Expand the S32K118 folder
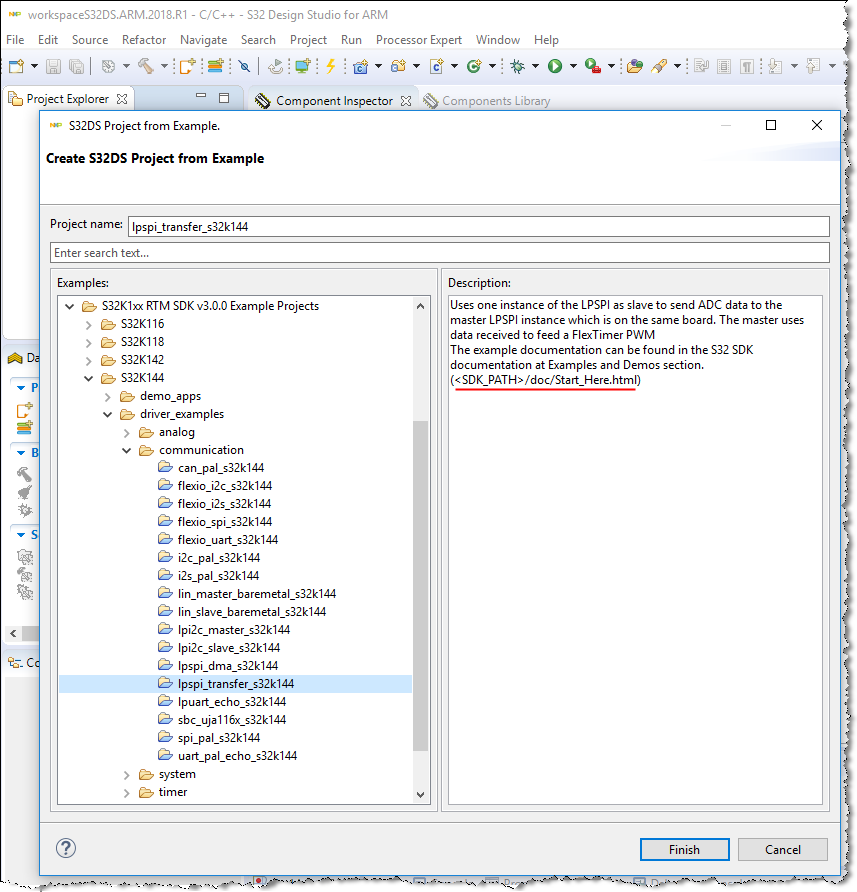The image size is (857, 892). point(89,344)
